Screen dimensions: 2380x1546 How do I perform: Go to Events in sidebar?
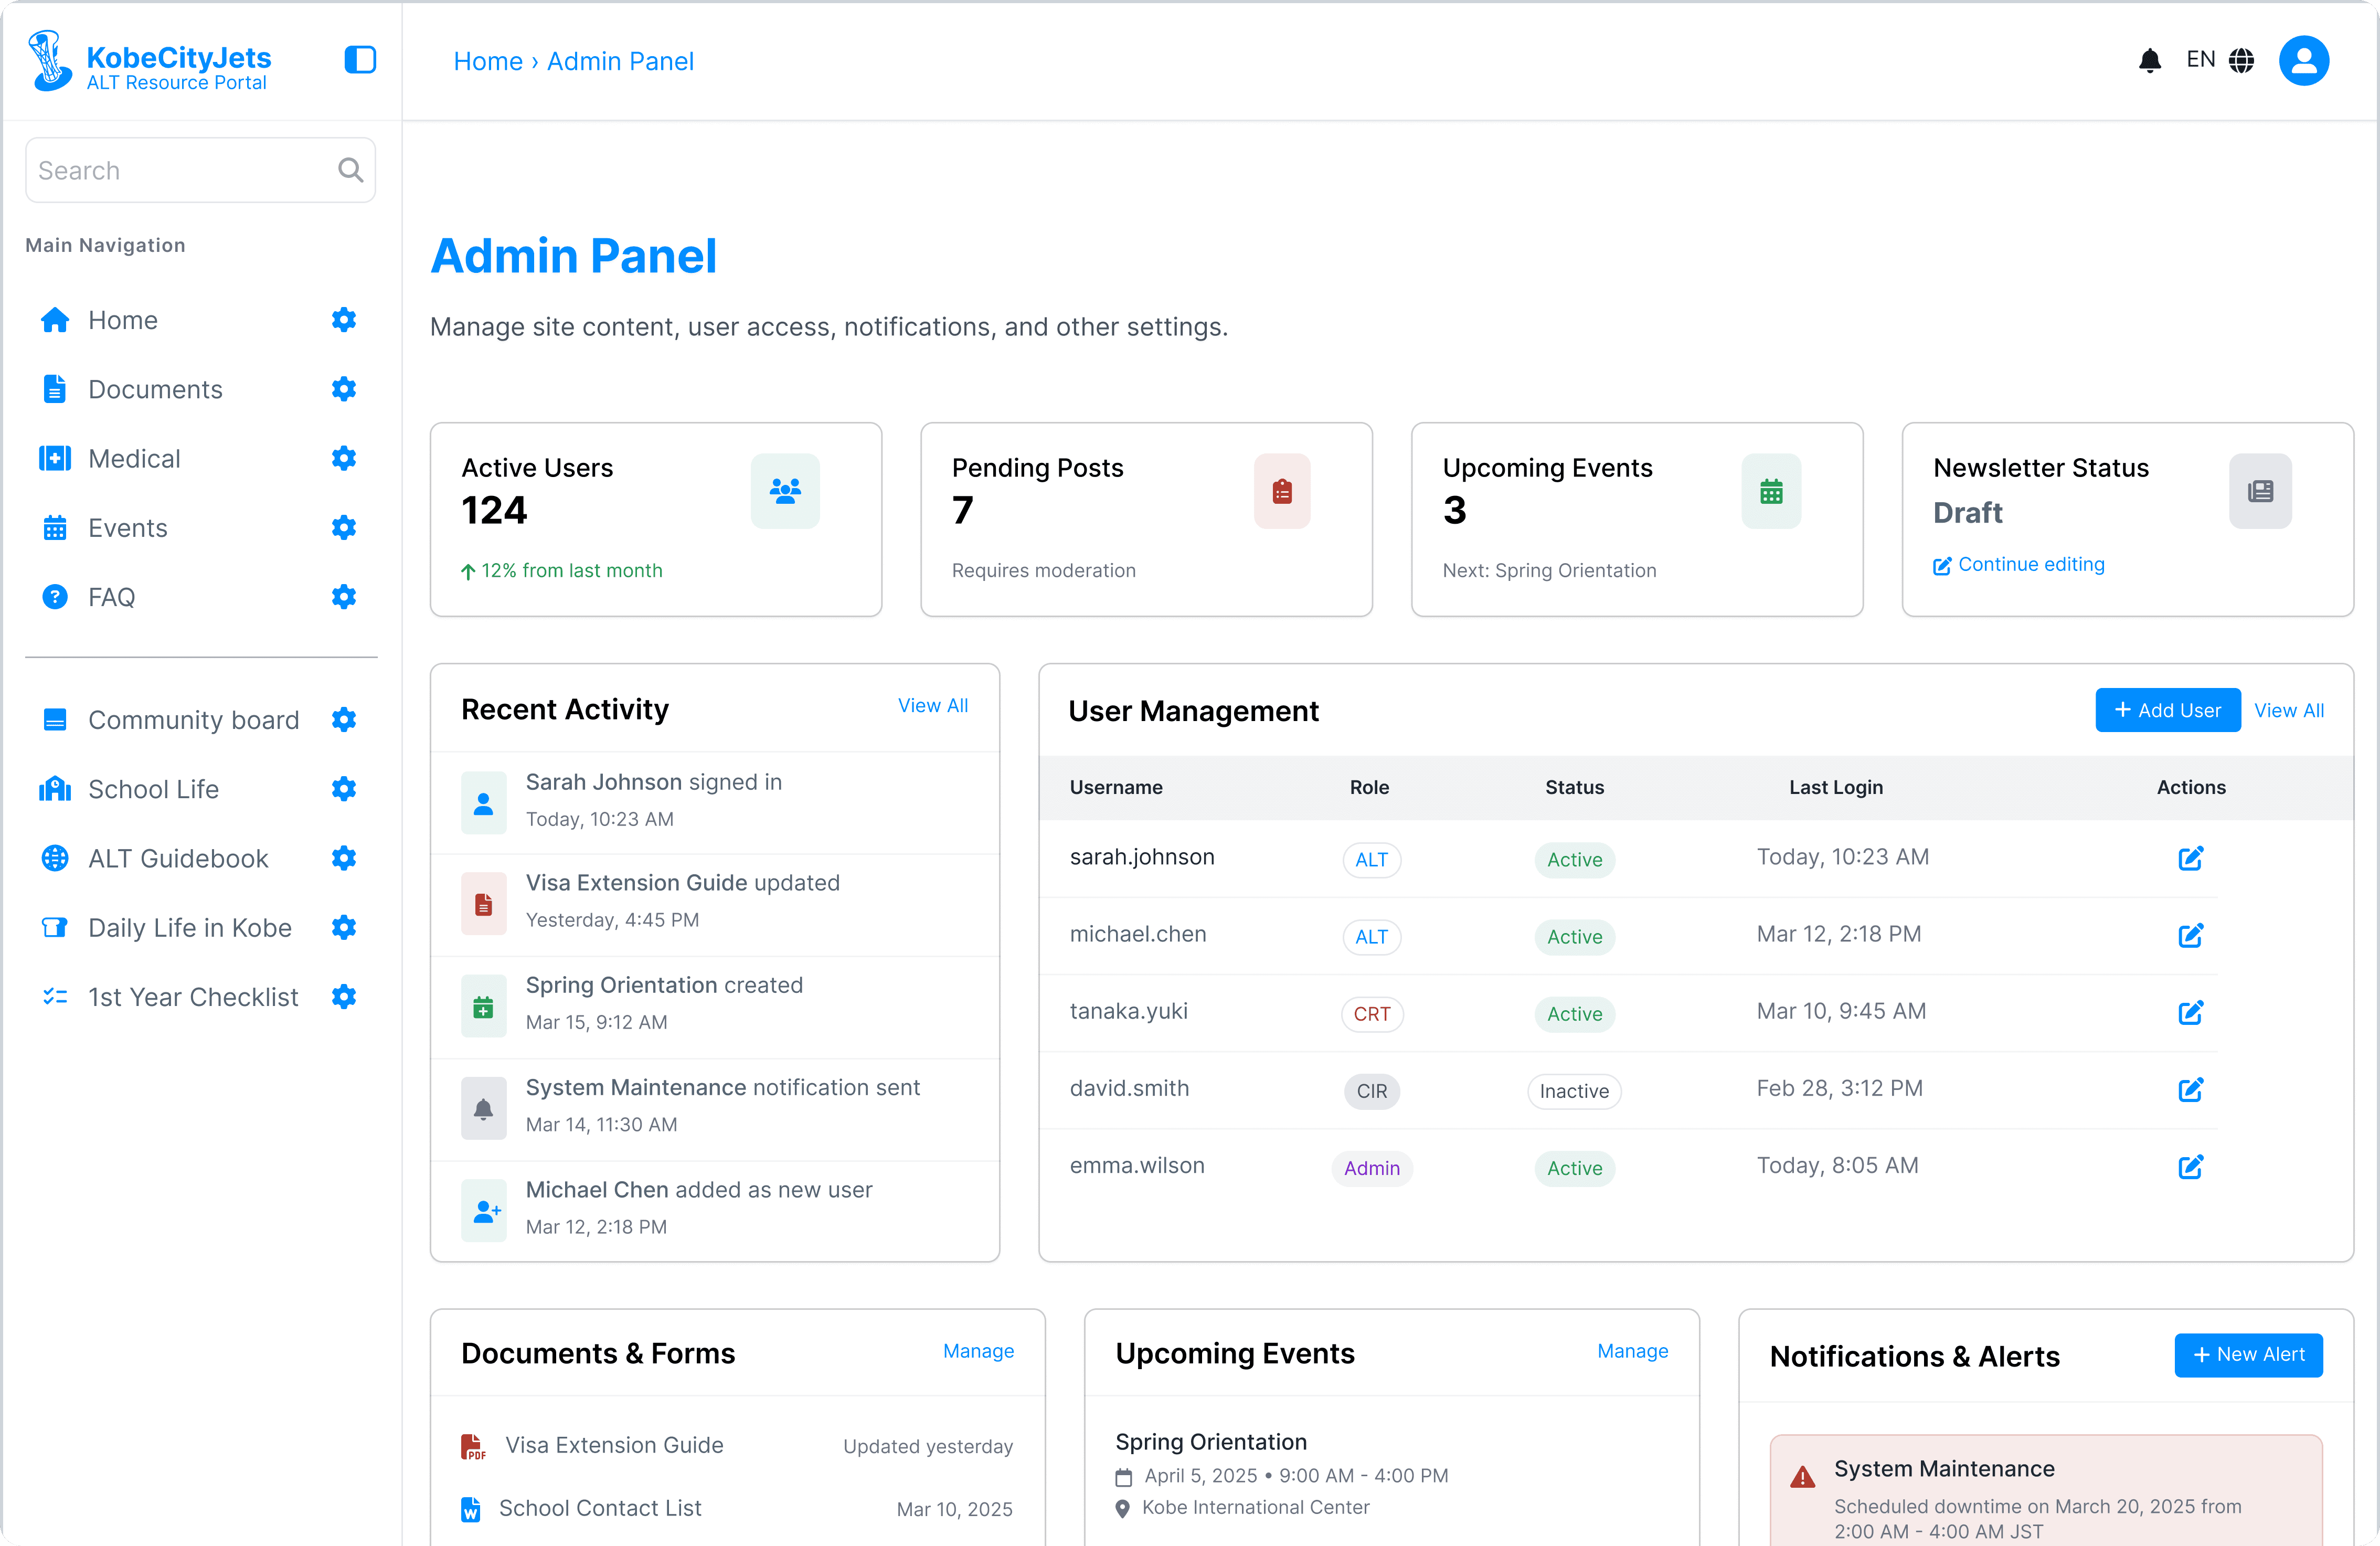point(127,528)
